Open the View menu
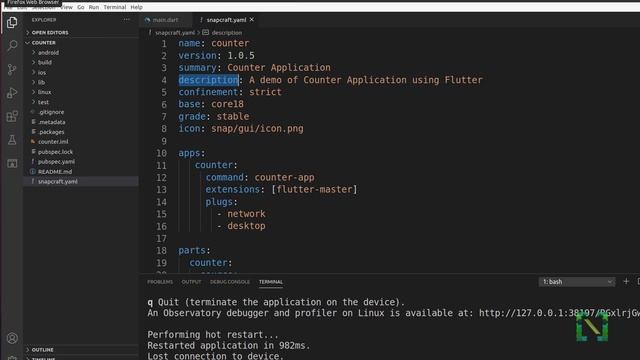Image resolution: width=640 pixels, height=360 pixels. (x=67, y=7)
